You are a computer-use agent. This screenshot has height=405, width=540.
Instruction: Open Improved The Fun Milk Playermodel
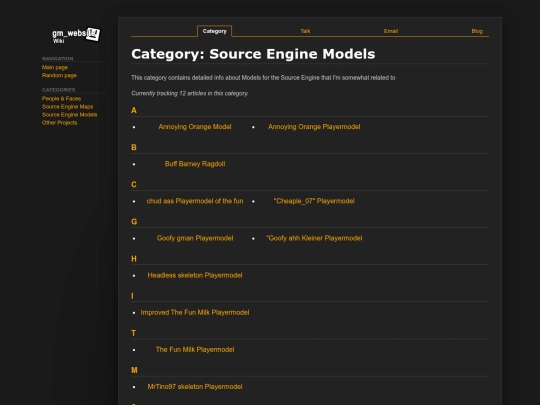point(195,313)
